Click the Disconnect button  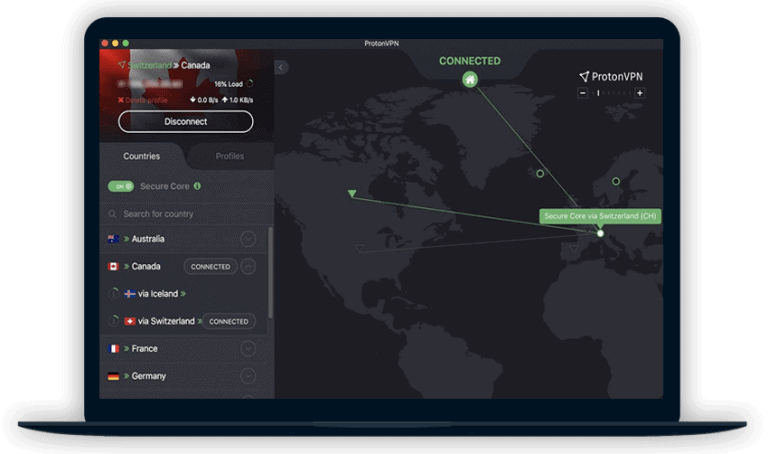[186, 121]
